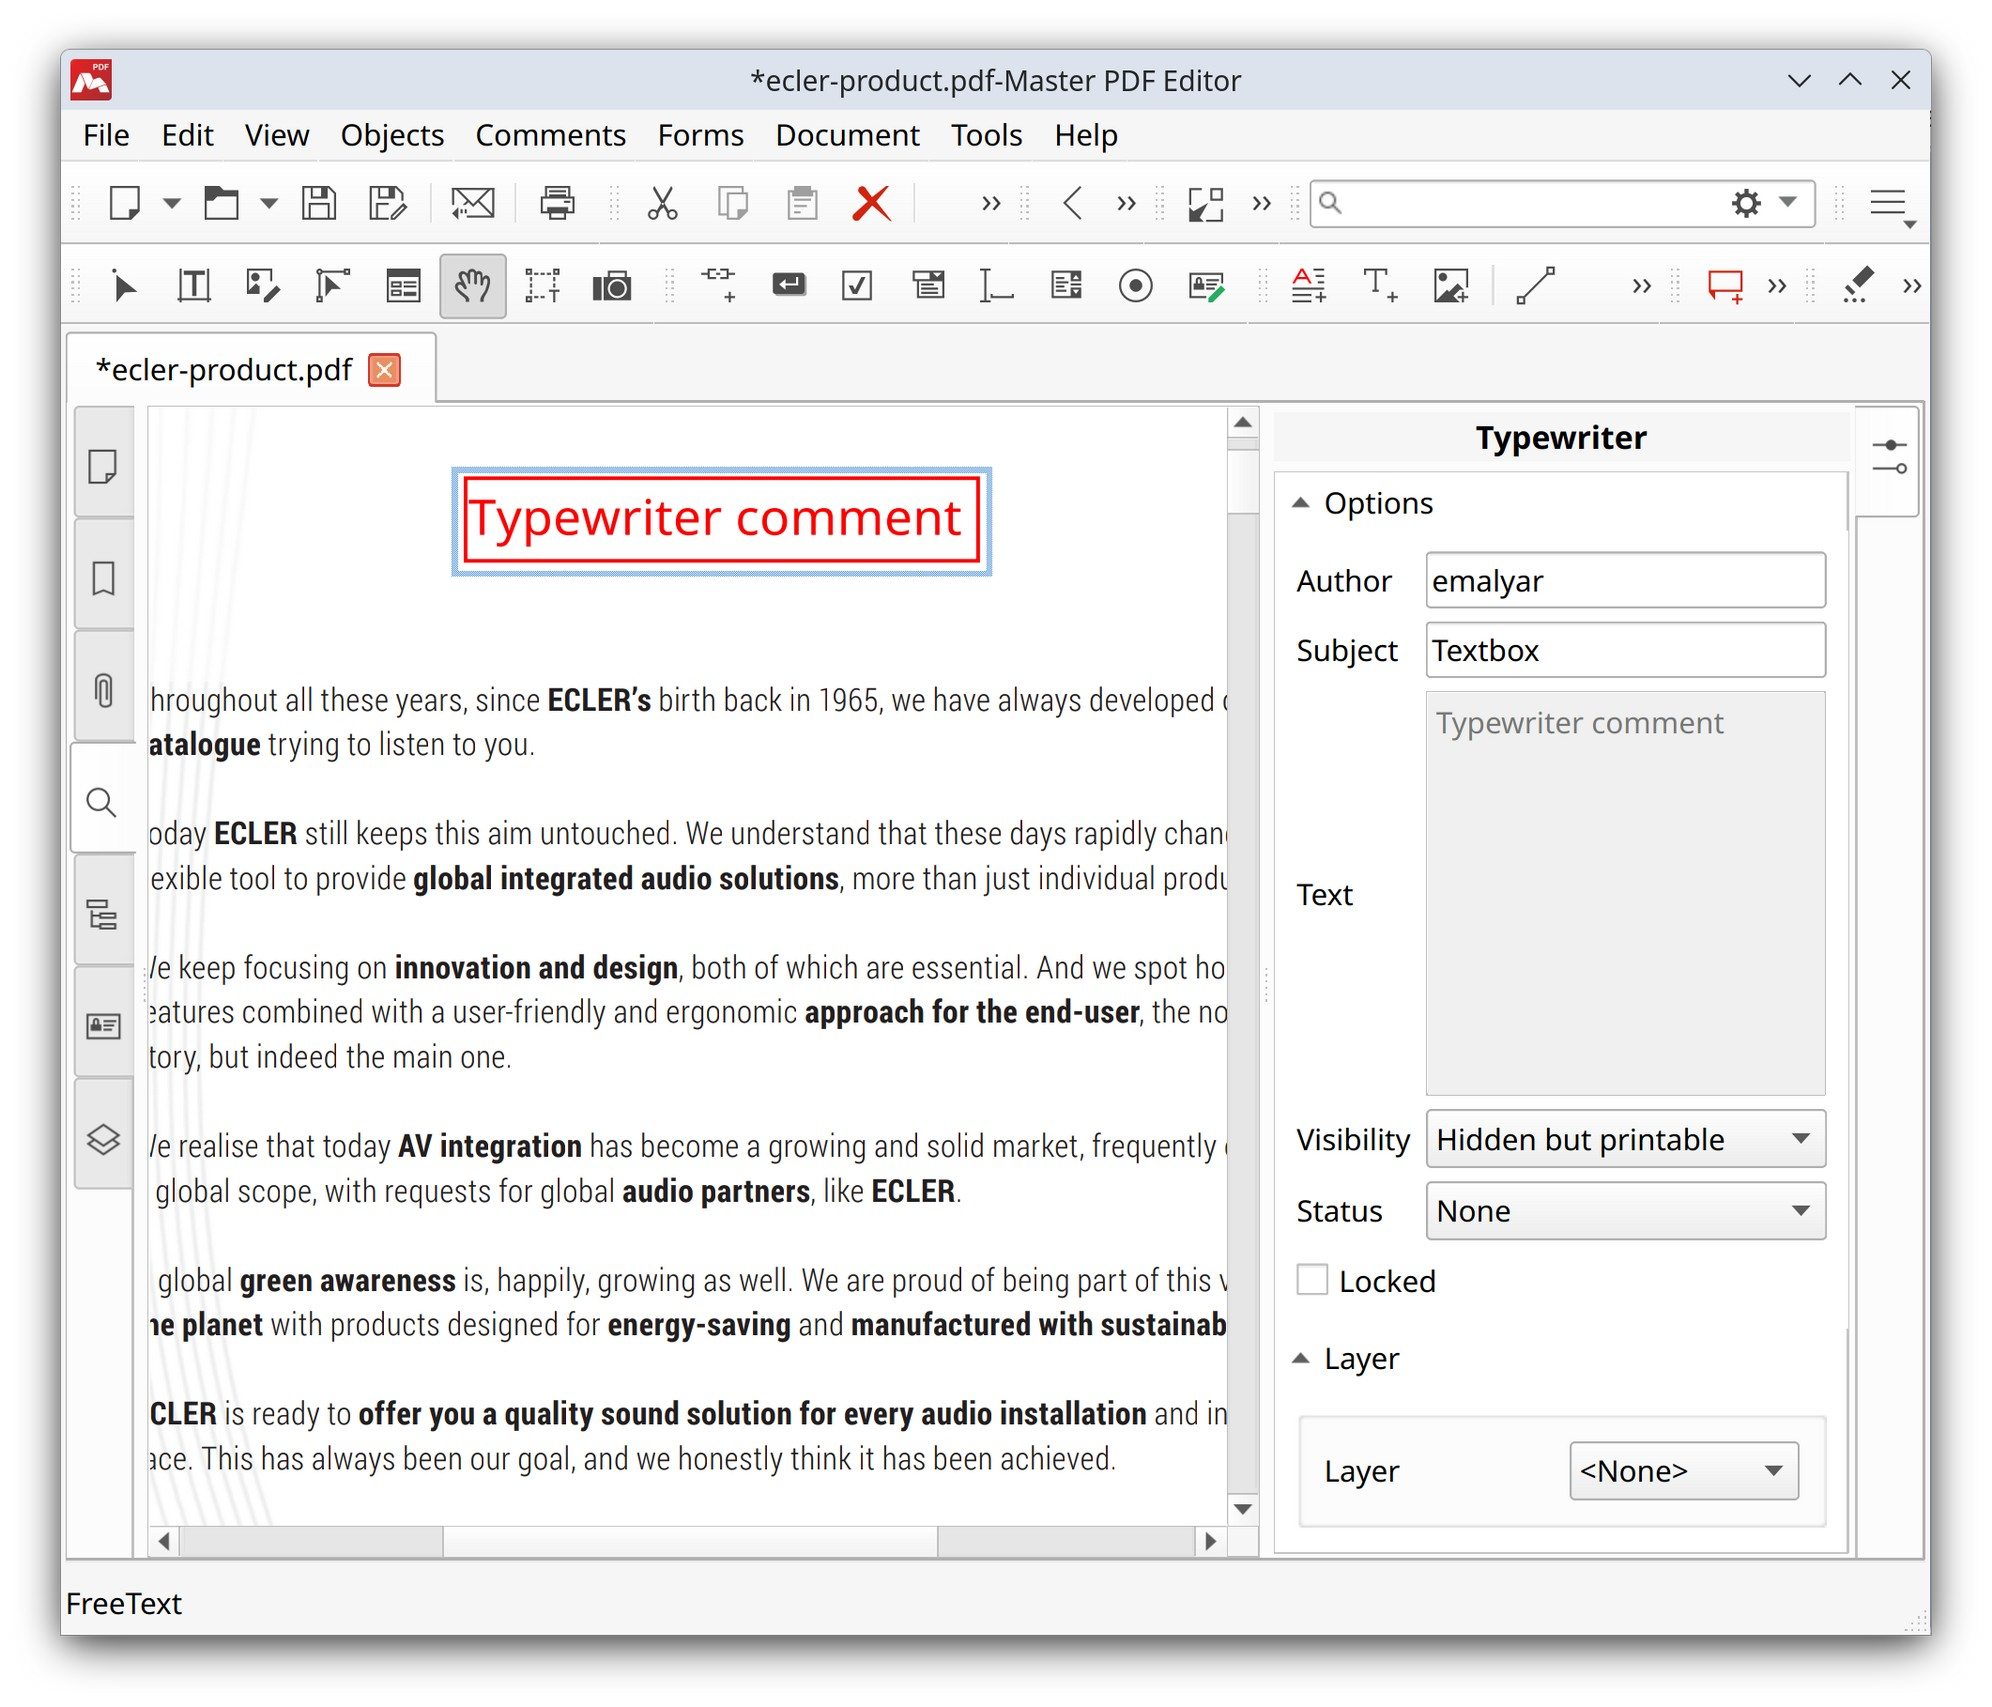Image resolution: width=1992 pixels, height=1707 pixels.
Task: Click the Copy icon
Action: (733, 203)
